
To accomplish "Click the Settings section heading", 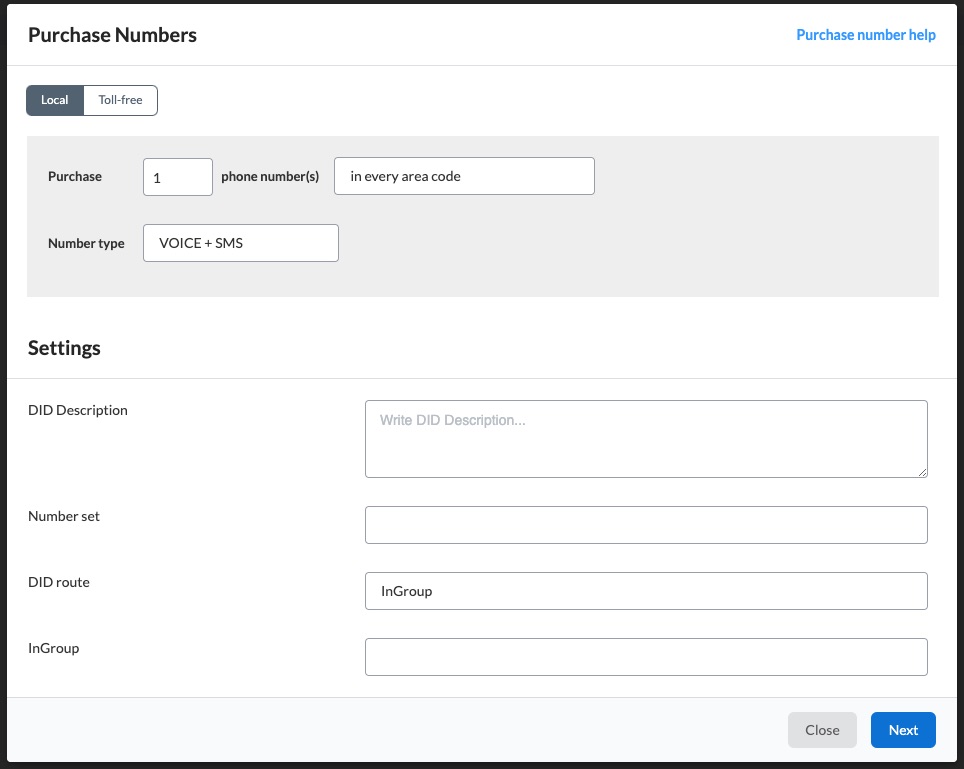I will 64,348.
